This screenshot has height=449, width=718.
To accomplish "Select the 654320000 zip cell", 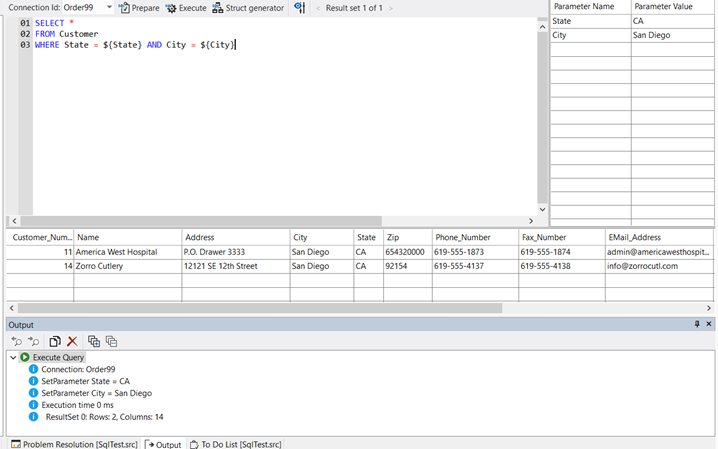I will tap(408, 252).
